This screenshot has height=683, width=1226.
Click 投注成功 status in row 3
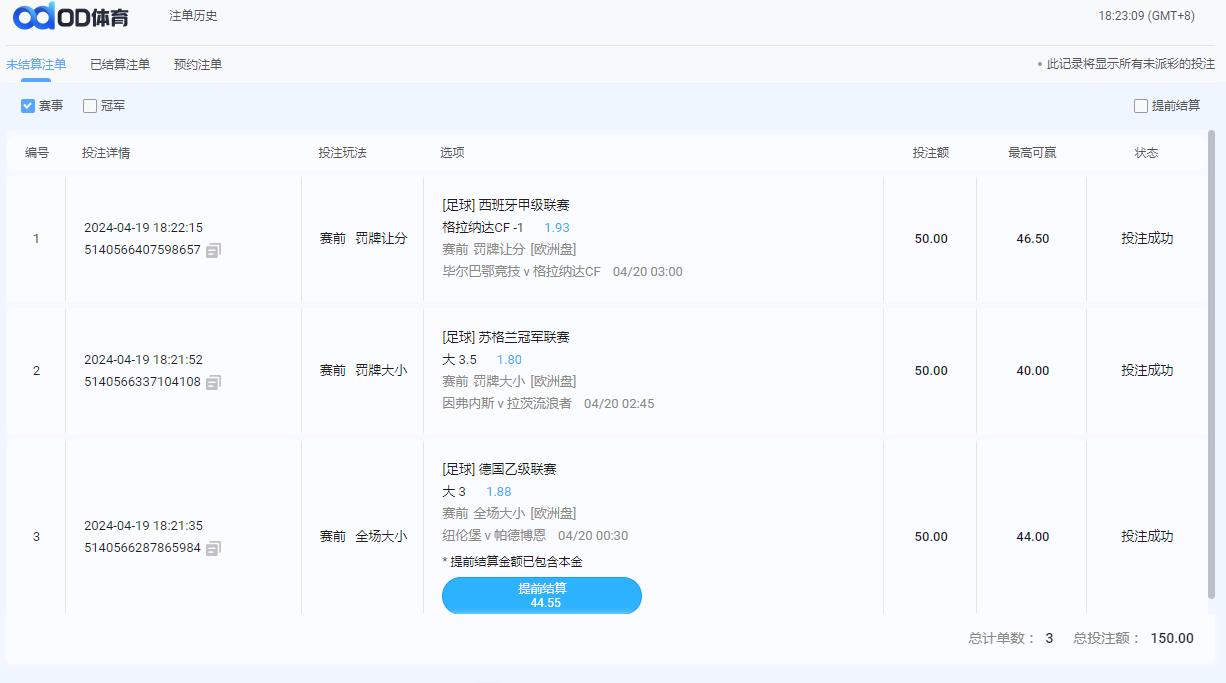1147,537
